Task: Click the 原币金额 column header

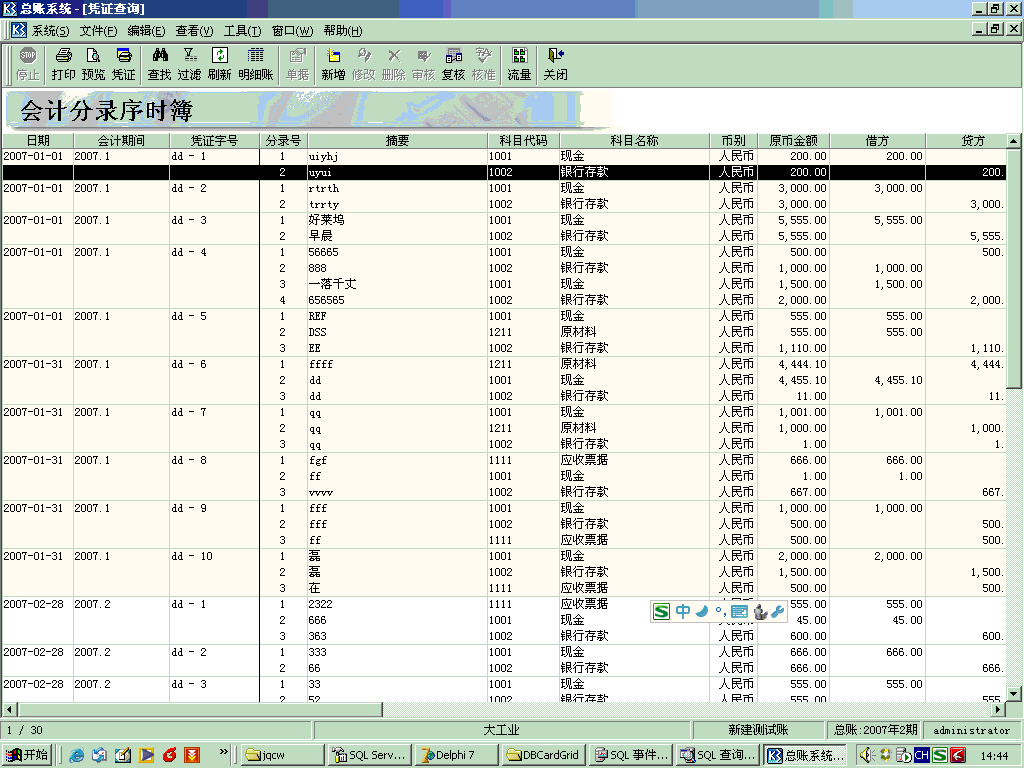Action: [x=792, y=141]
